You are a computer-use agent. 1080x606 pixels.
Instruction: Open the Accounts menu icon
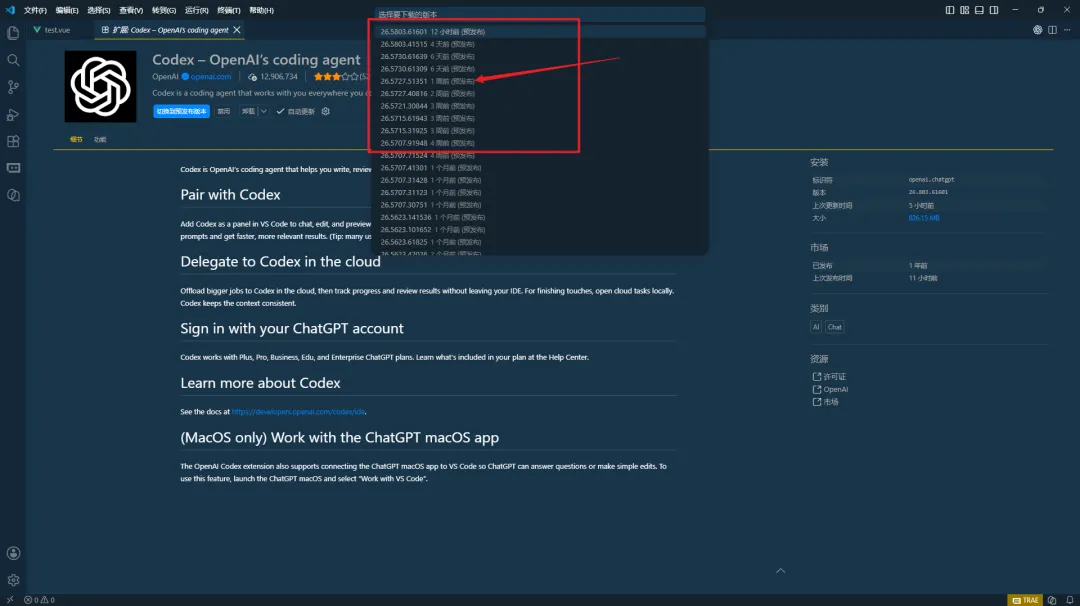tap(13, 553)
